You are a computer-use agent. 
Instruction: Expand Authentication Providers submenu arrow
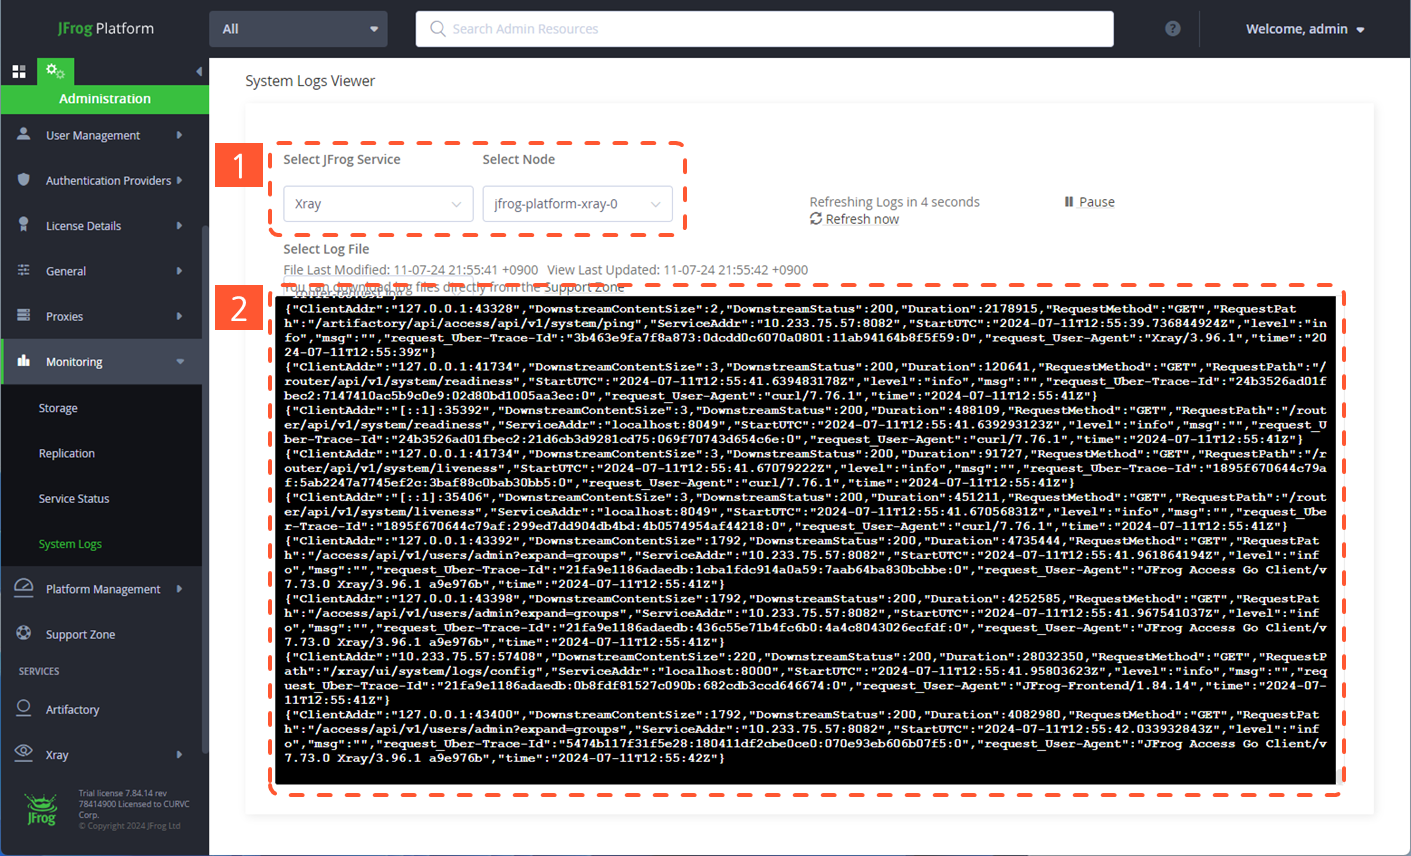click(x=180, y=180)
